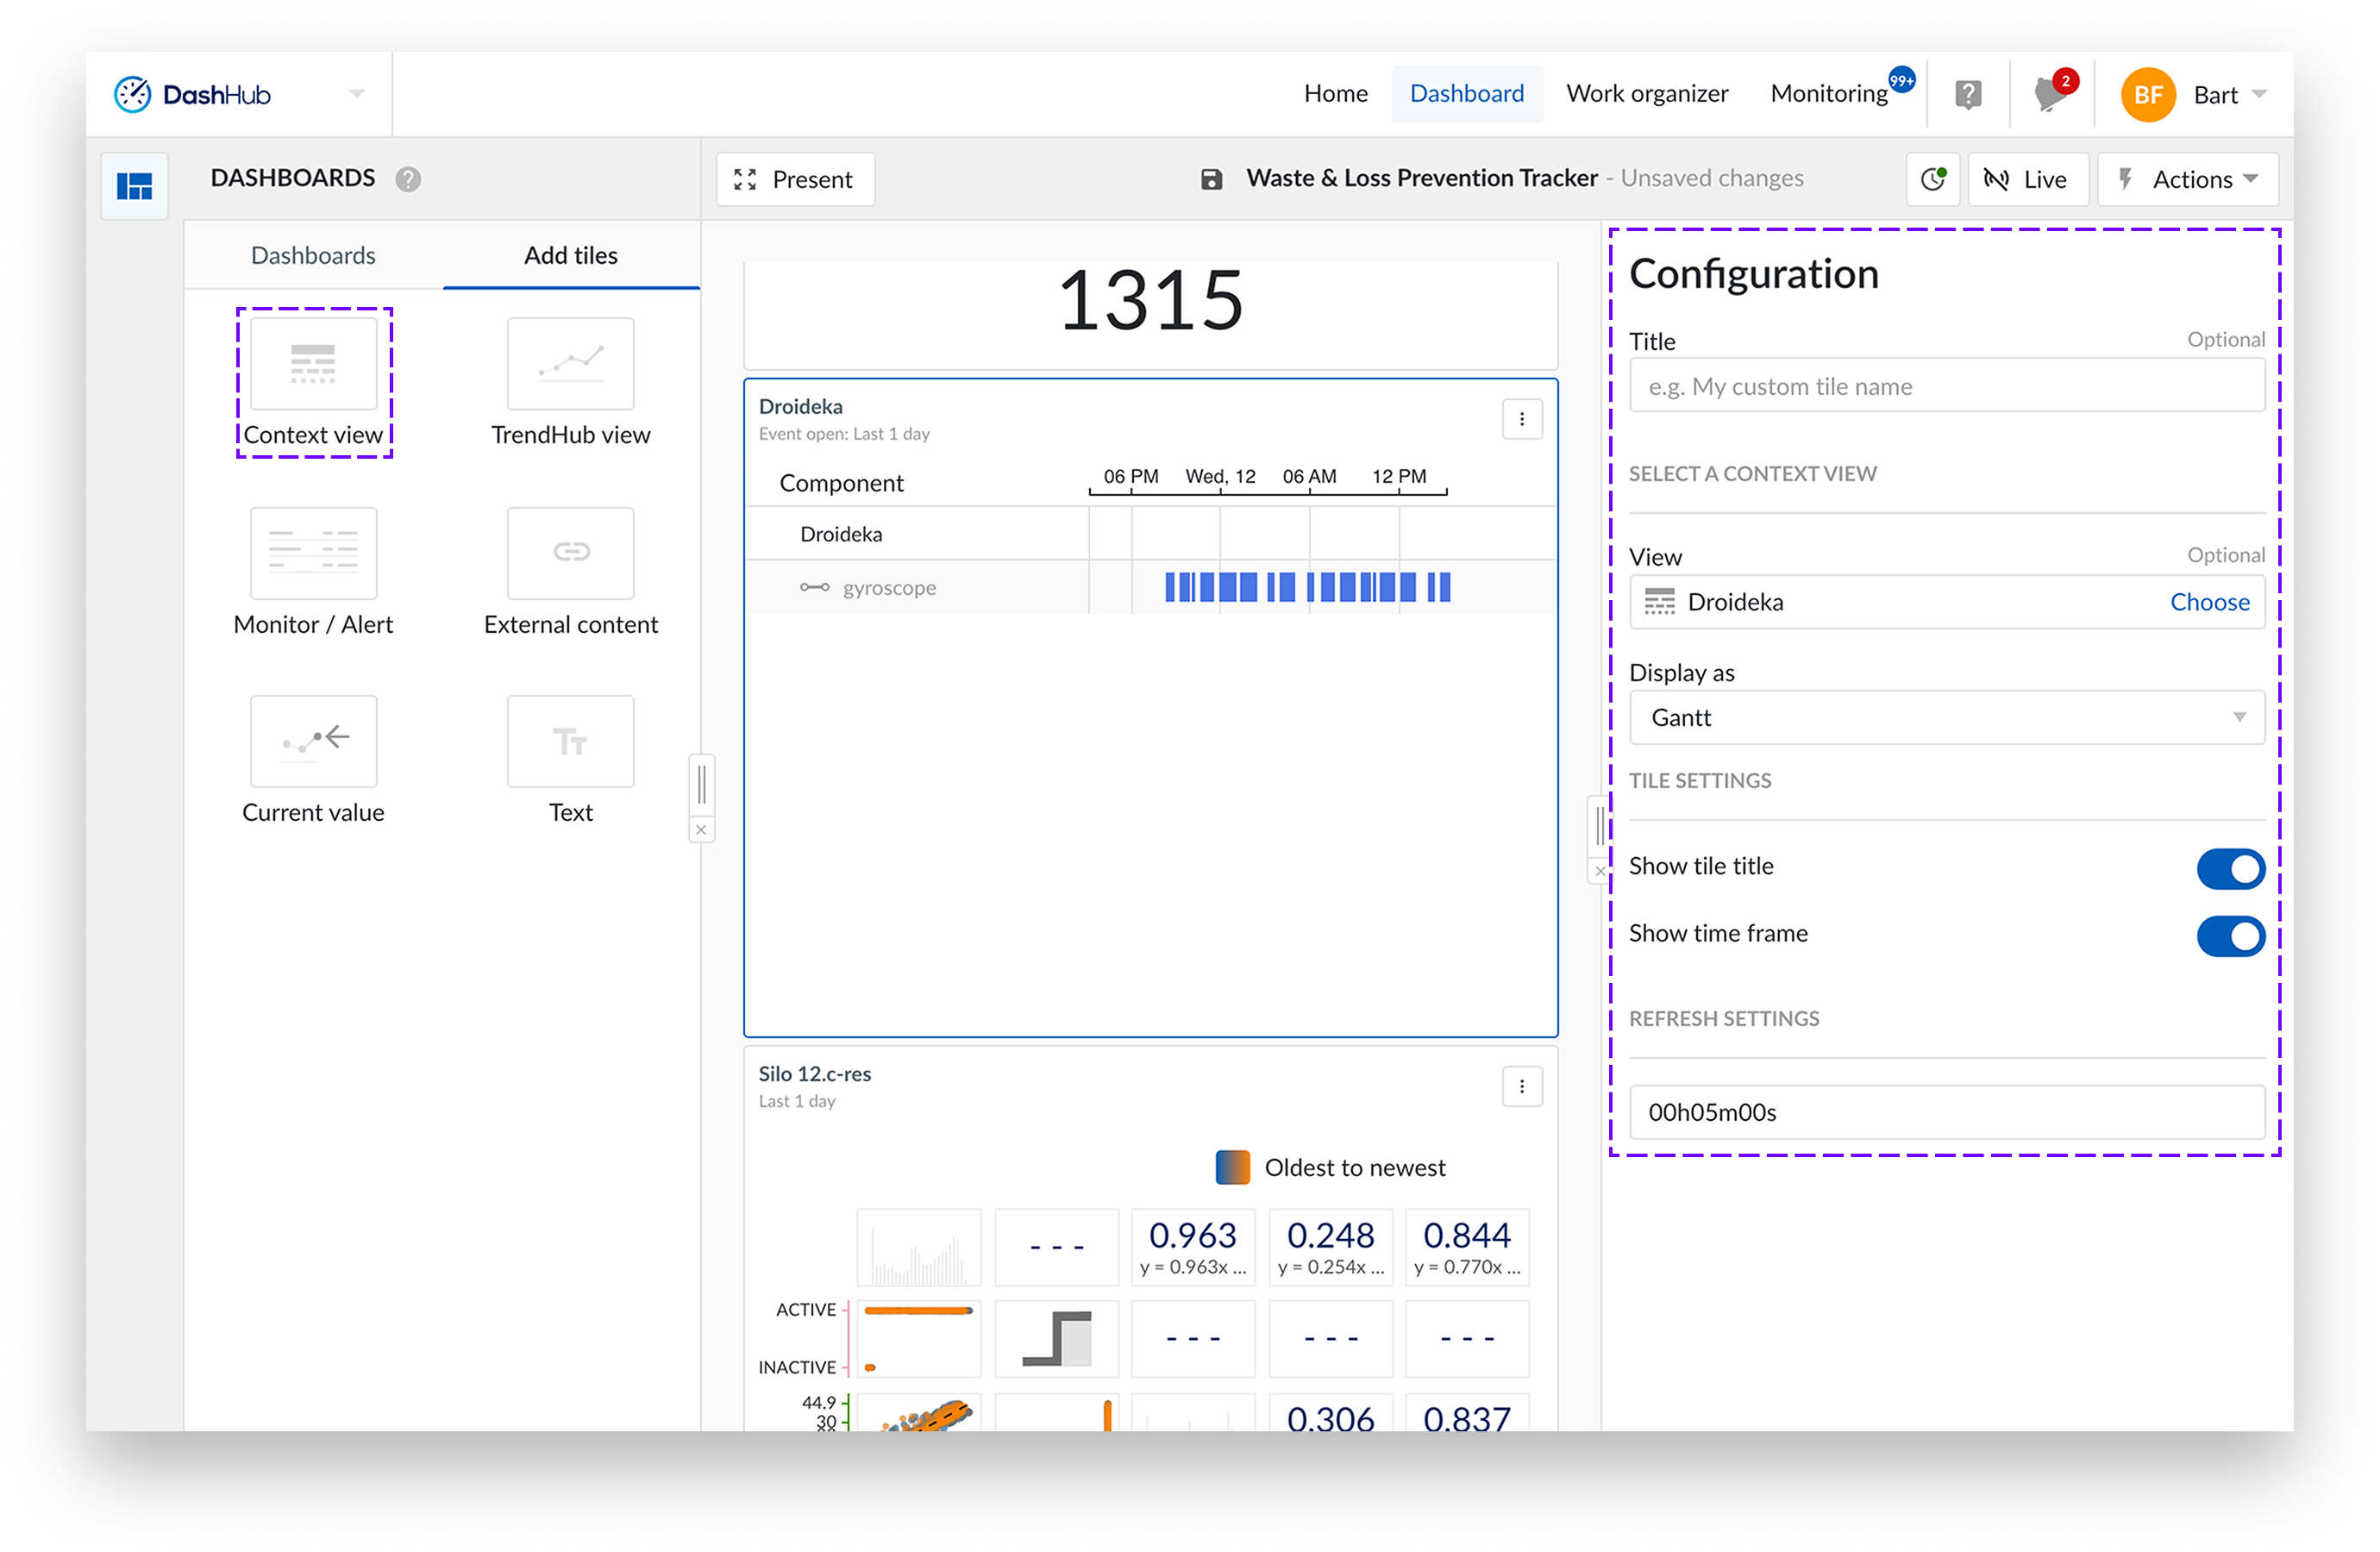The image size is (2380, 1552).
Task: Go to Work organizer menu
Action: tap(1646, 94)
